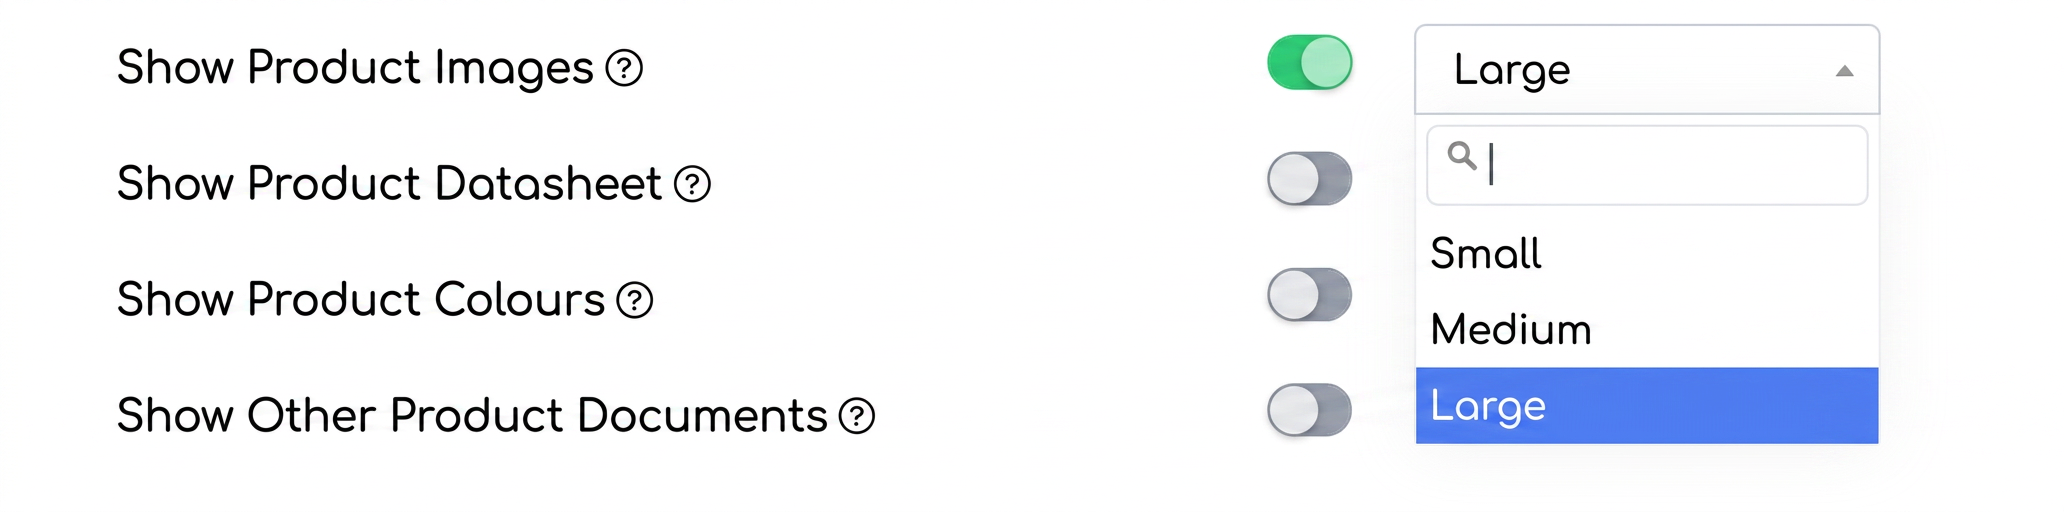Choose the Small option from the list

[x=1647, y=253]
